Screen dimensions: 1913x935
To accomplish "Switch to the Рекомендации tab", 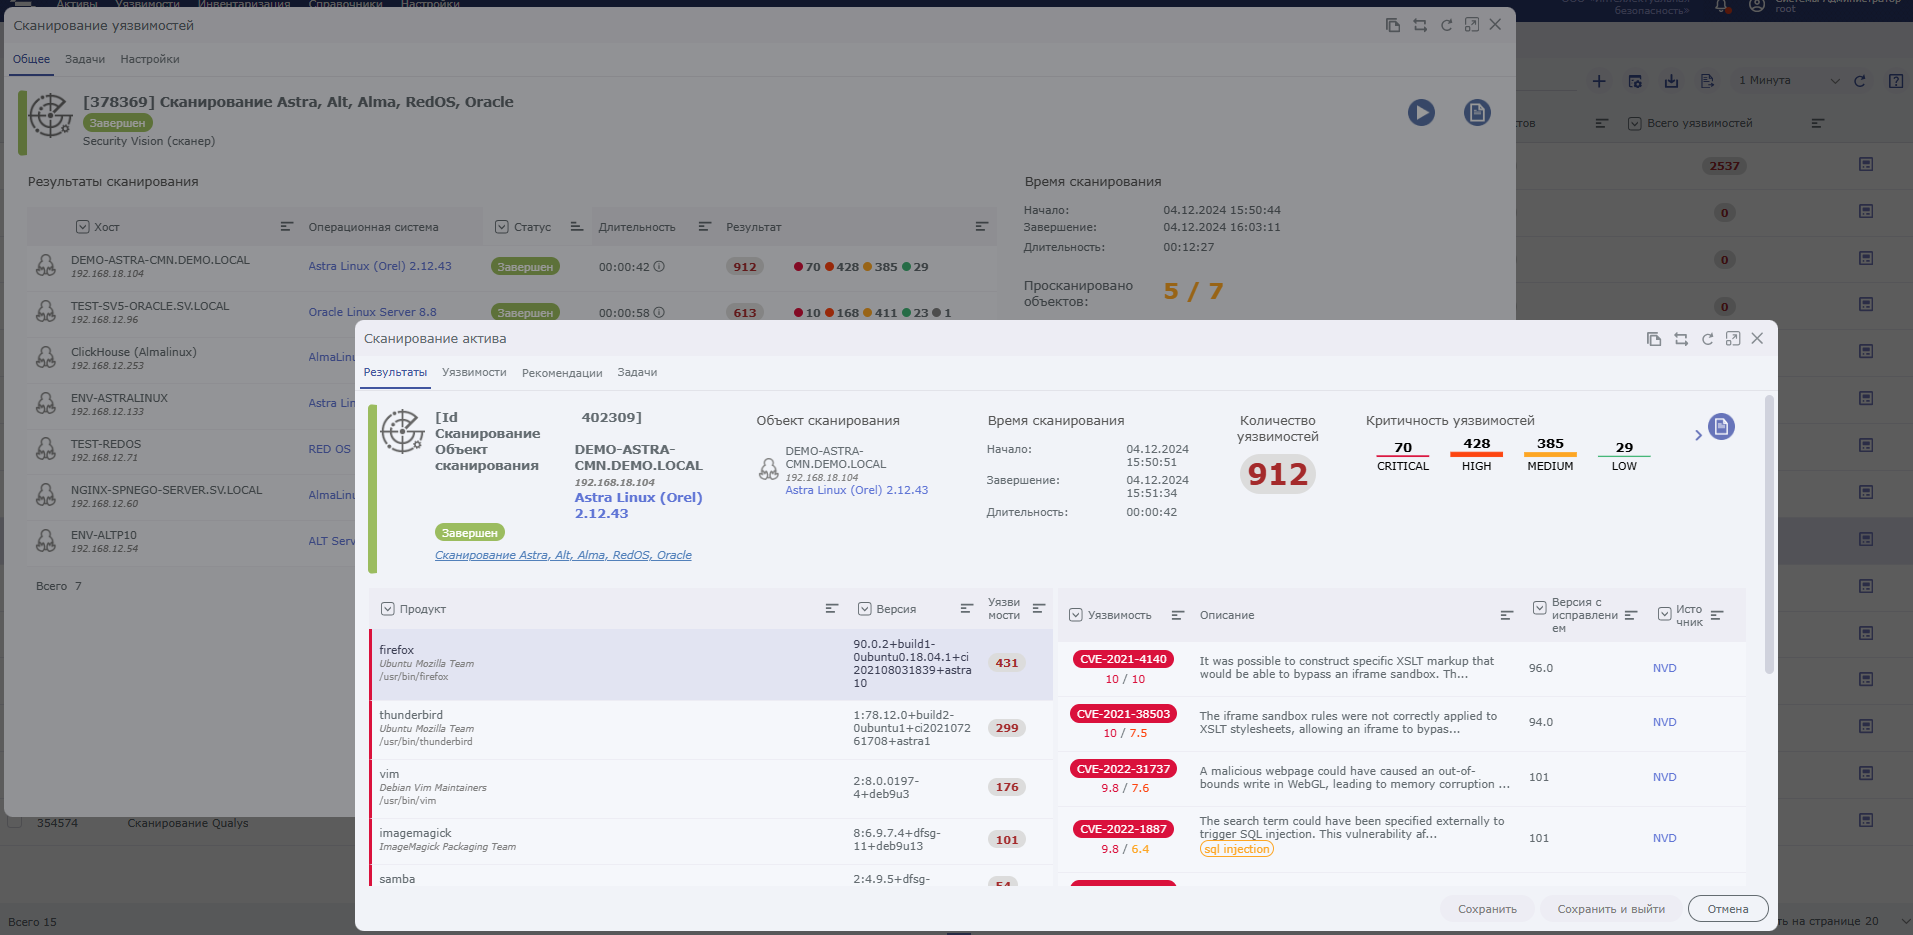I will [562, 373].
